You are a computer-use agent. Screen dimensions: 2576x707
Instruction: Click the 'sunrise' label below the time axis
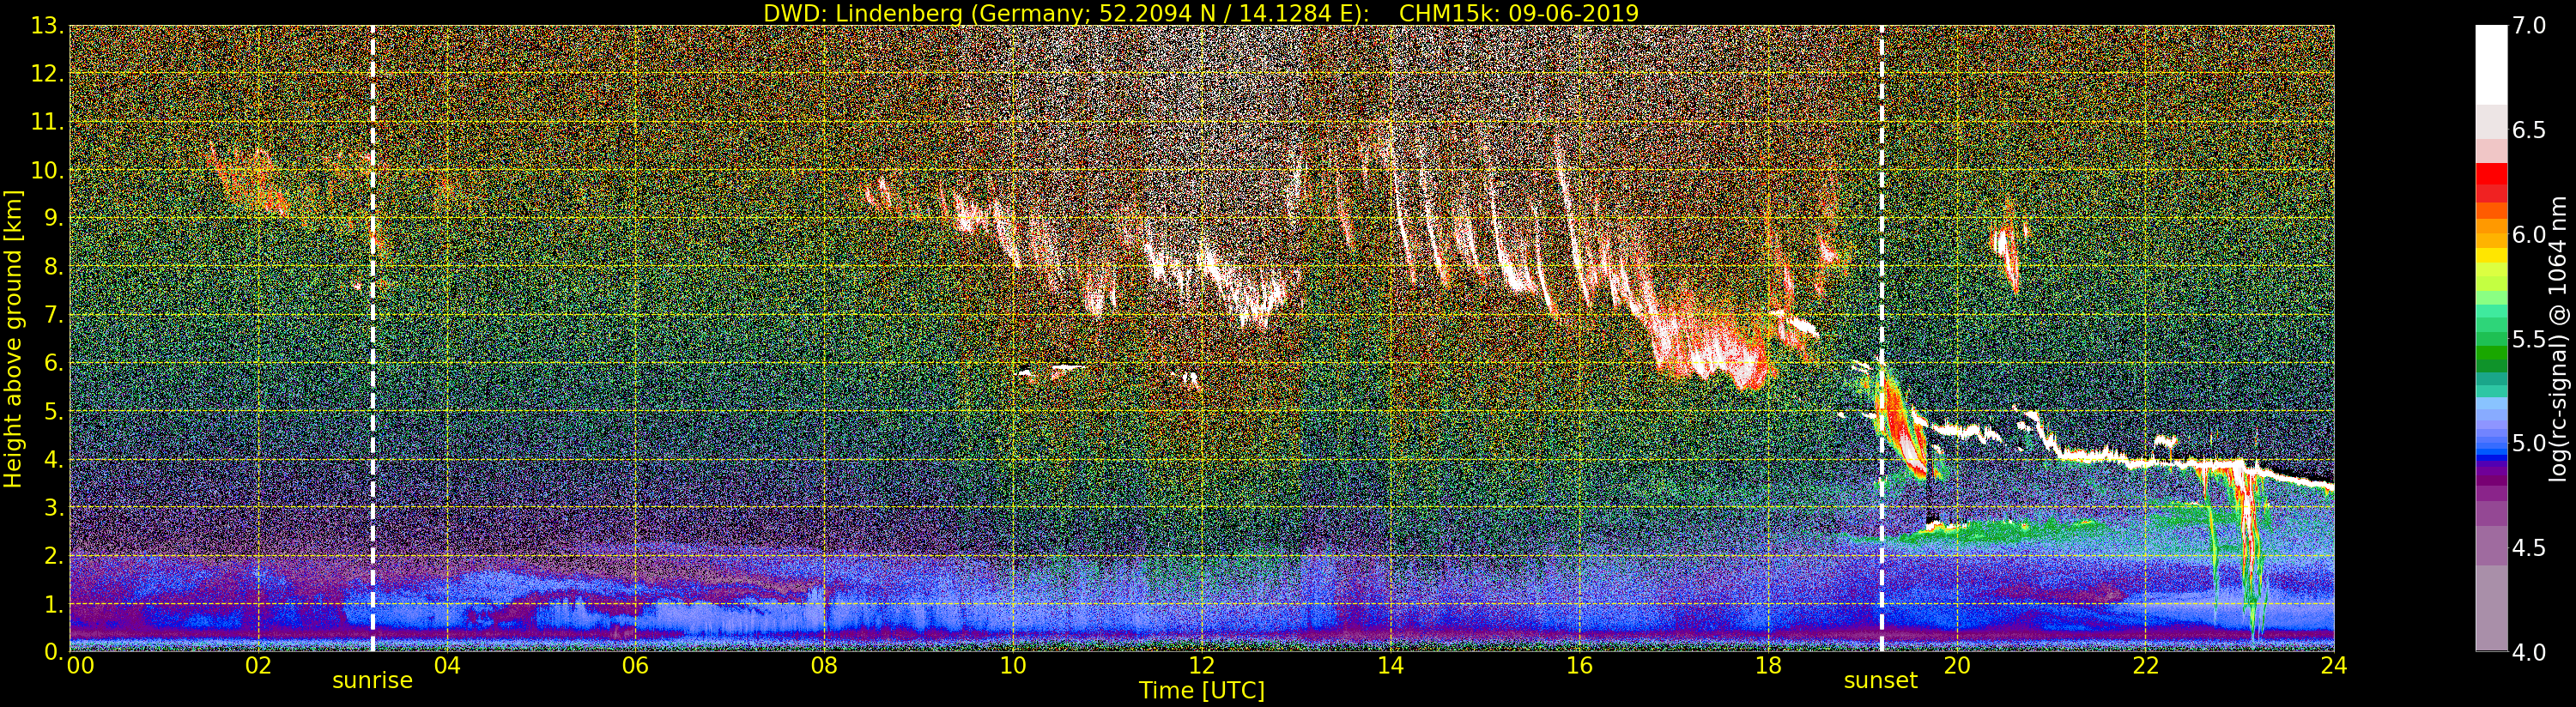[x=372, y=681]
